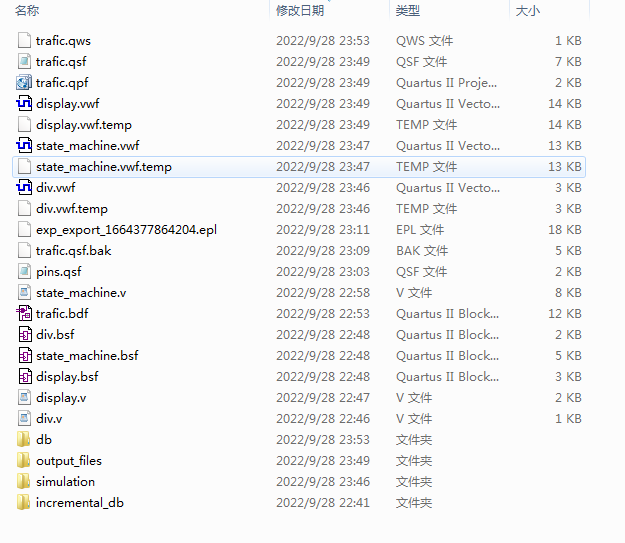
Task: Click the 2022/9/28 23:11 date cell
Action: pyautogui.click(x=323, y=230)
